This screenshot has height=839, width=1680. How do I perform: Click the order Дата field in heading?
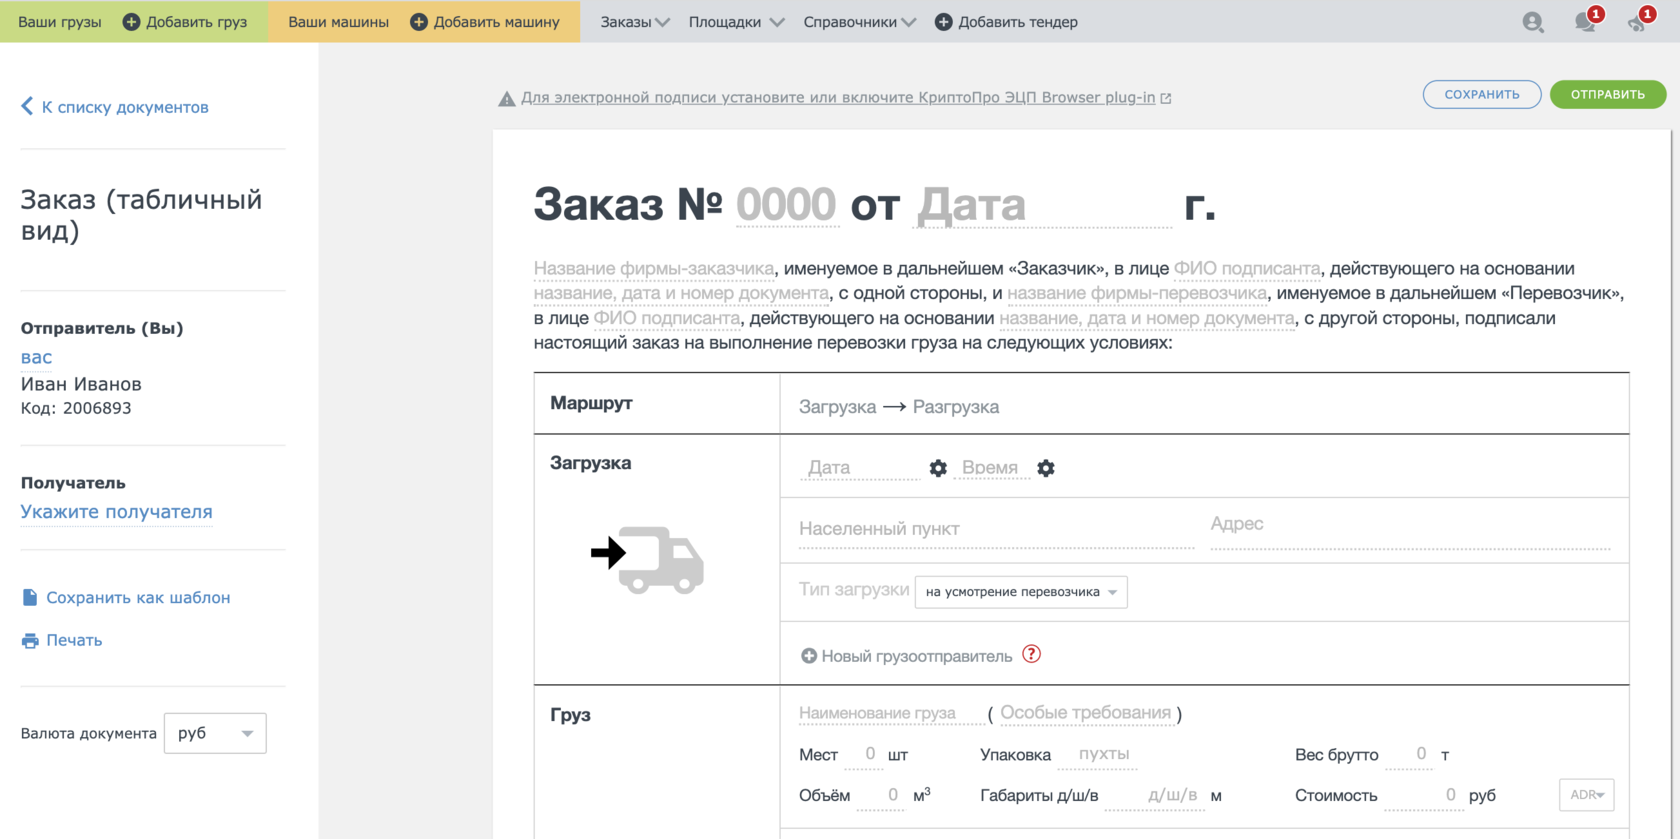tap(1043, 205)
